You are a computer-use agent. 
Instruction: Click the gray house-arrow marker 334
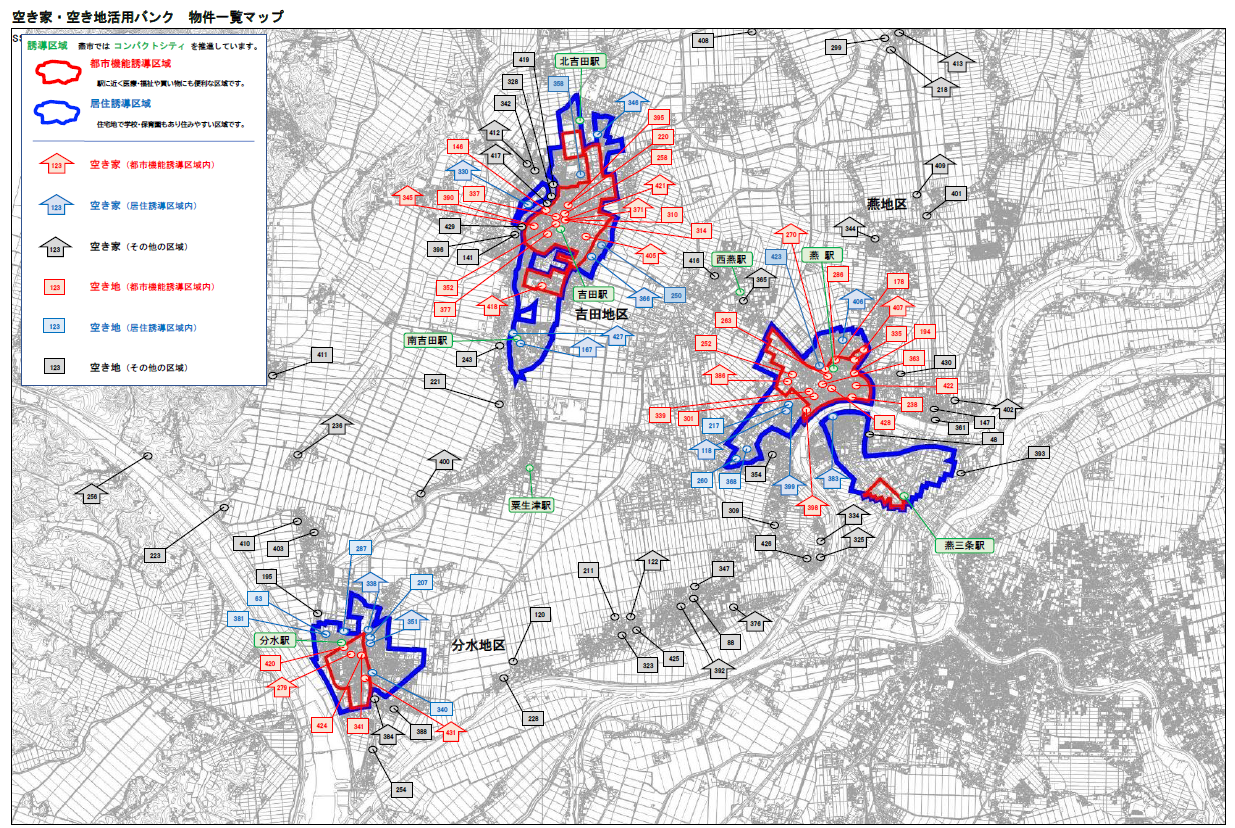(x=853, y=514)
